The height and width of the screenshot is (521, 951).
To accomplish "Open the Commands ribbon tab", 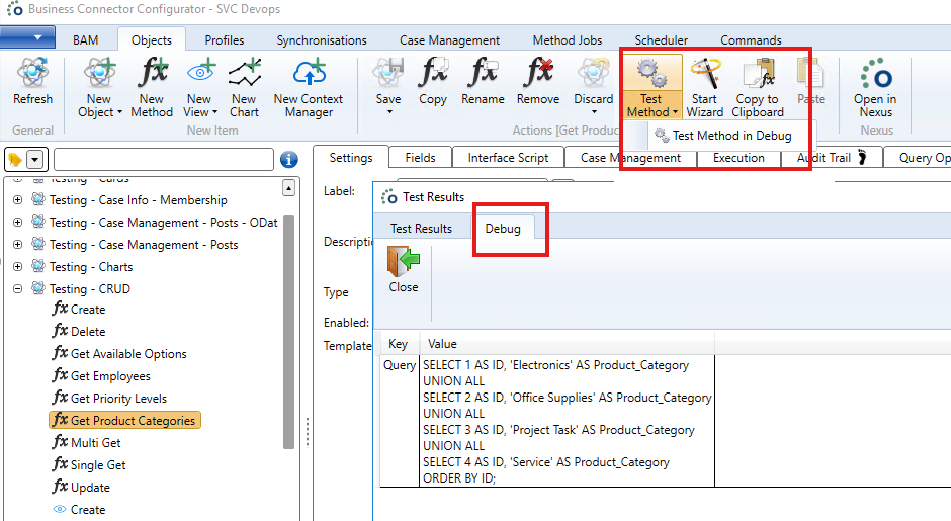I will (x=751, y=40).
